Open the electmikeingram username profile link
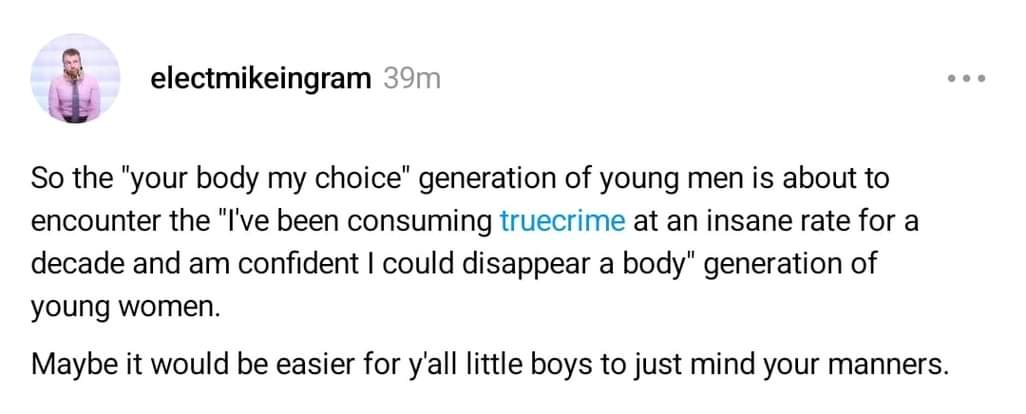The height and width of the screenshot is (414, 1026). pyautogui.click(x=260, y=79)
